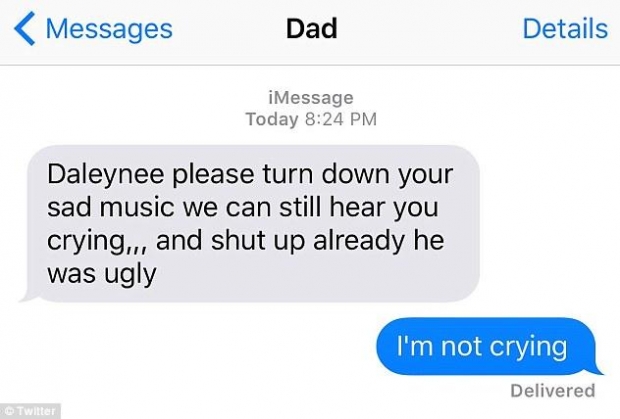
Task: Click the word "crying,,," in the gray bubble
Action: click(98, 241)
